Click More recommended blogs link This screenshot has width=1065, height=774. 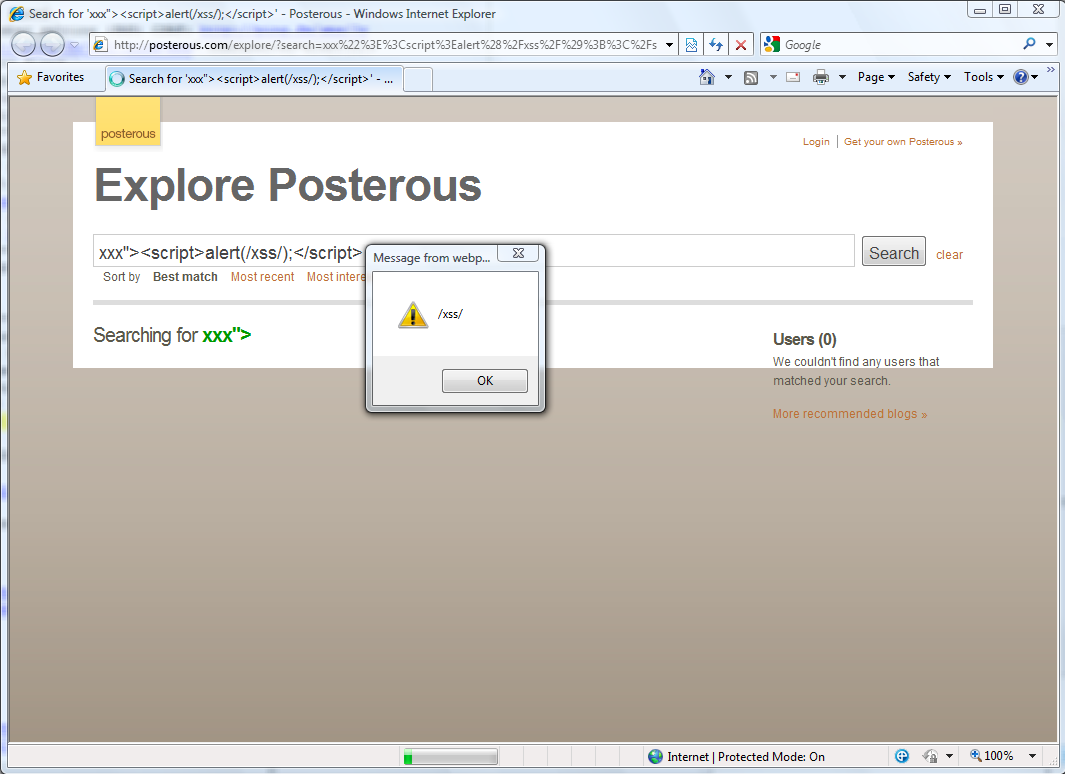(850, 414)
